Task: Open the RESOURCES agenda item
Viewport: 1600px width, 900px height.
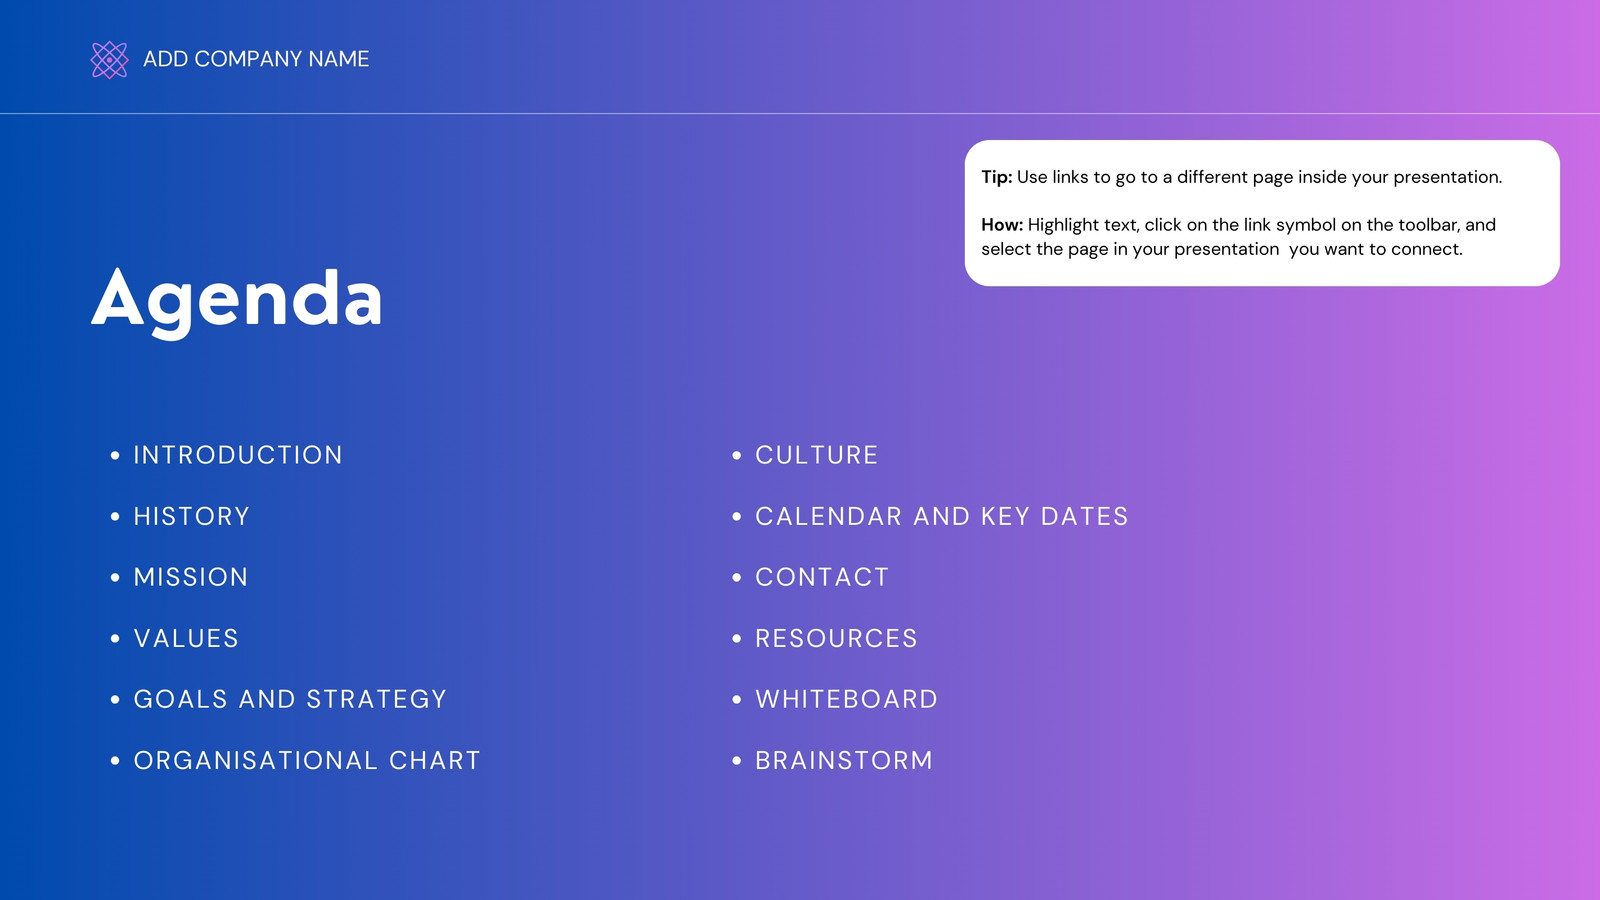Action: [x=836, y=638]
